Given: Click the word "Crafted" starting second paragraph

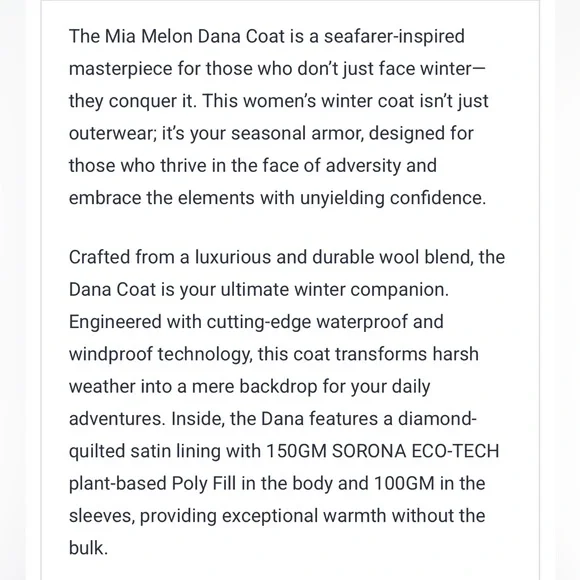Looking at the screenshot, I should (100, 257).
